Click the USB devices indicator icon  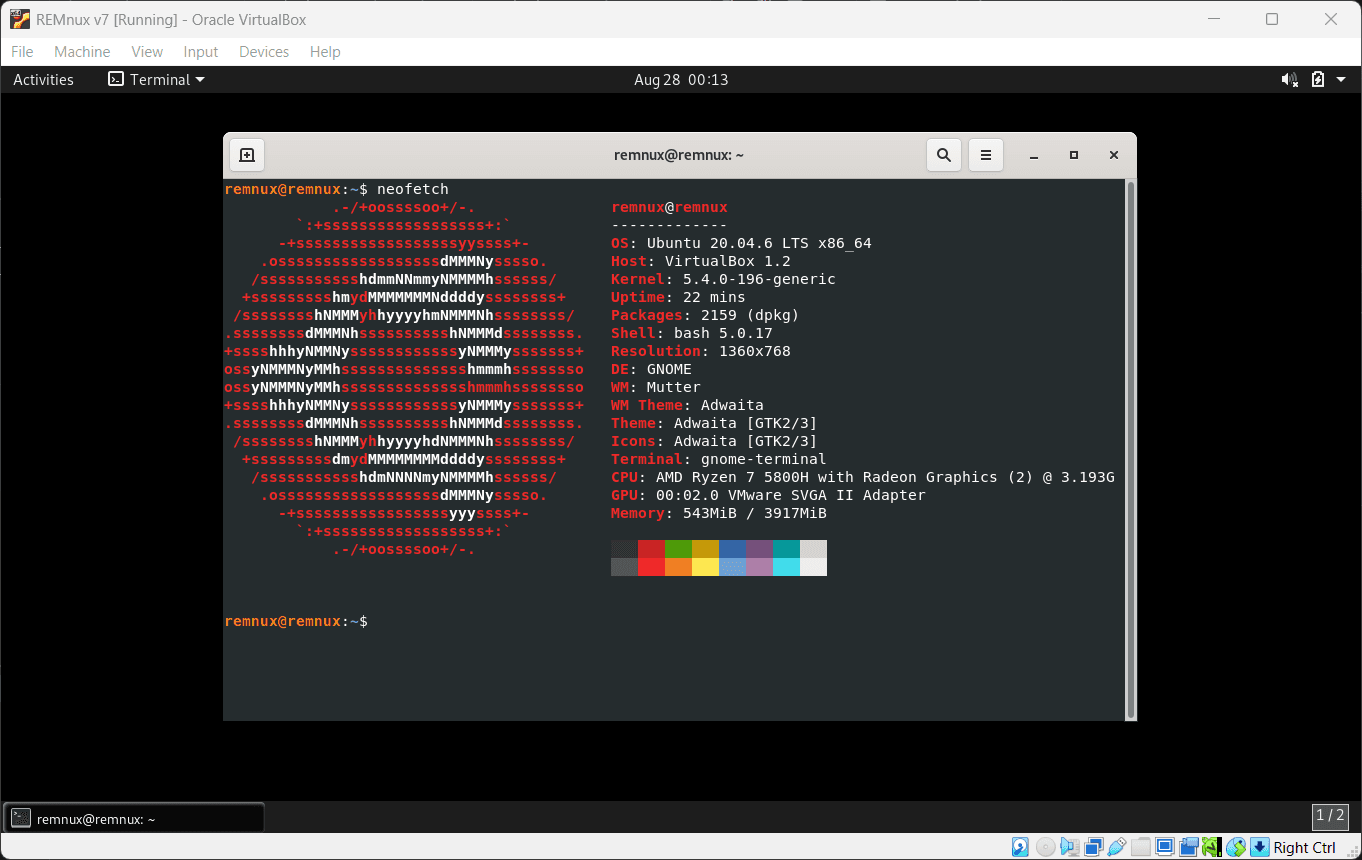pyautogui.click(x=1117, y=847)
